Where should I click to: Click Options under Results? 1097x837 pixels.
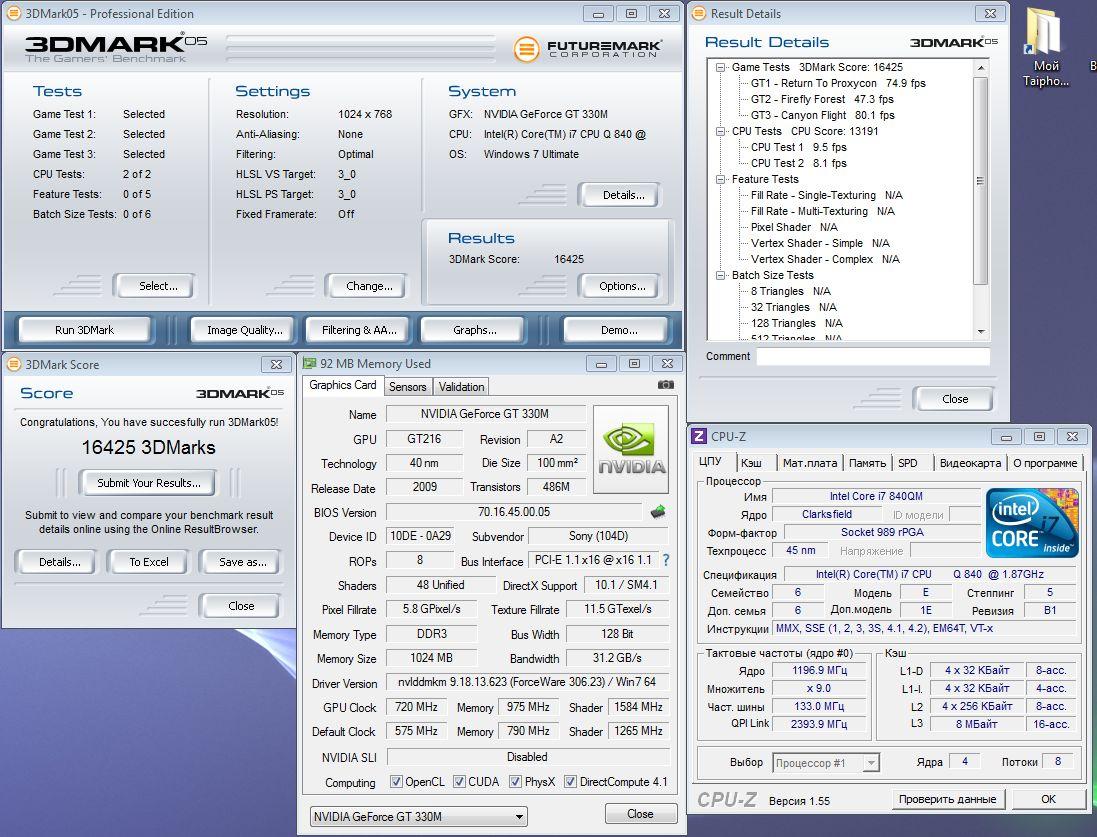point(622,286)
